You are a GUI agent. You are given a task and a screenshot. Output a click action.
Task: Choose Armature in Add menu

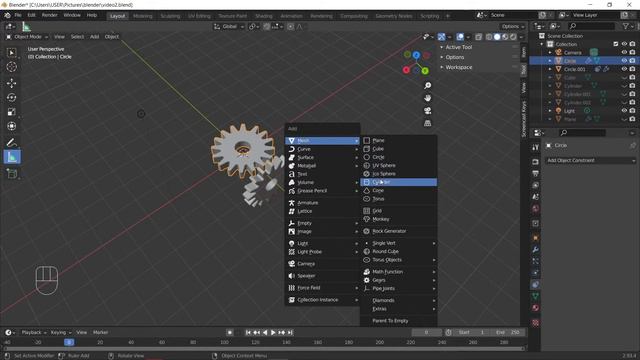click(322, 203)
